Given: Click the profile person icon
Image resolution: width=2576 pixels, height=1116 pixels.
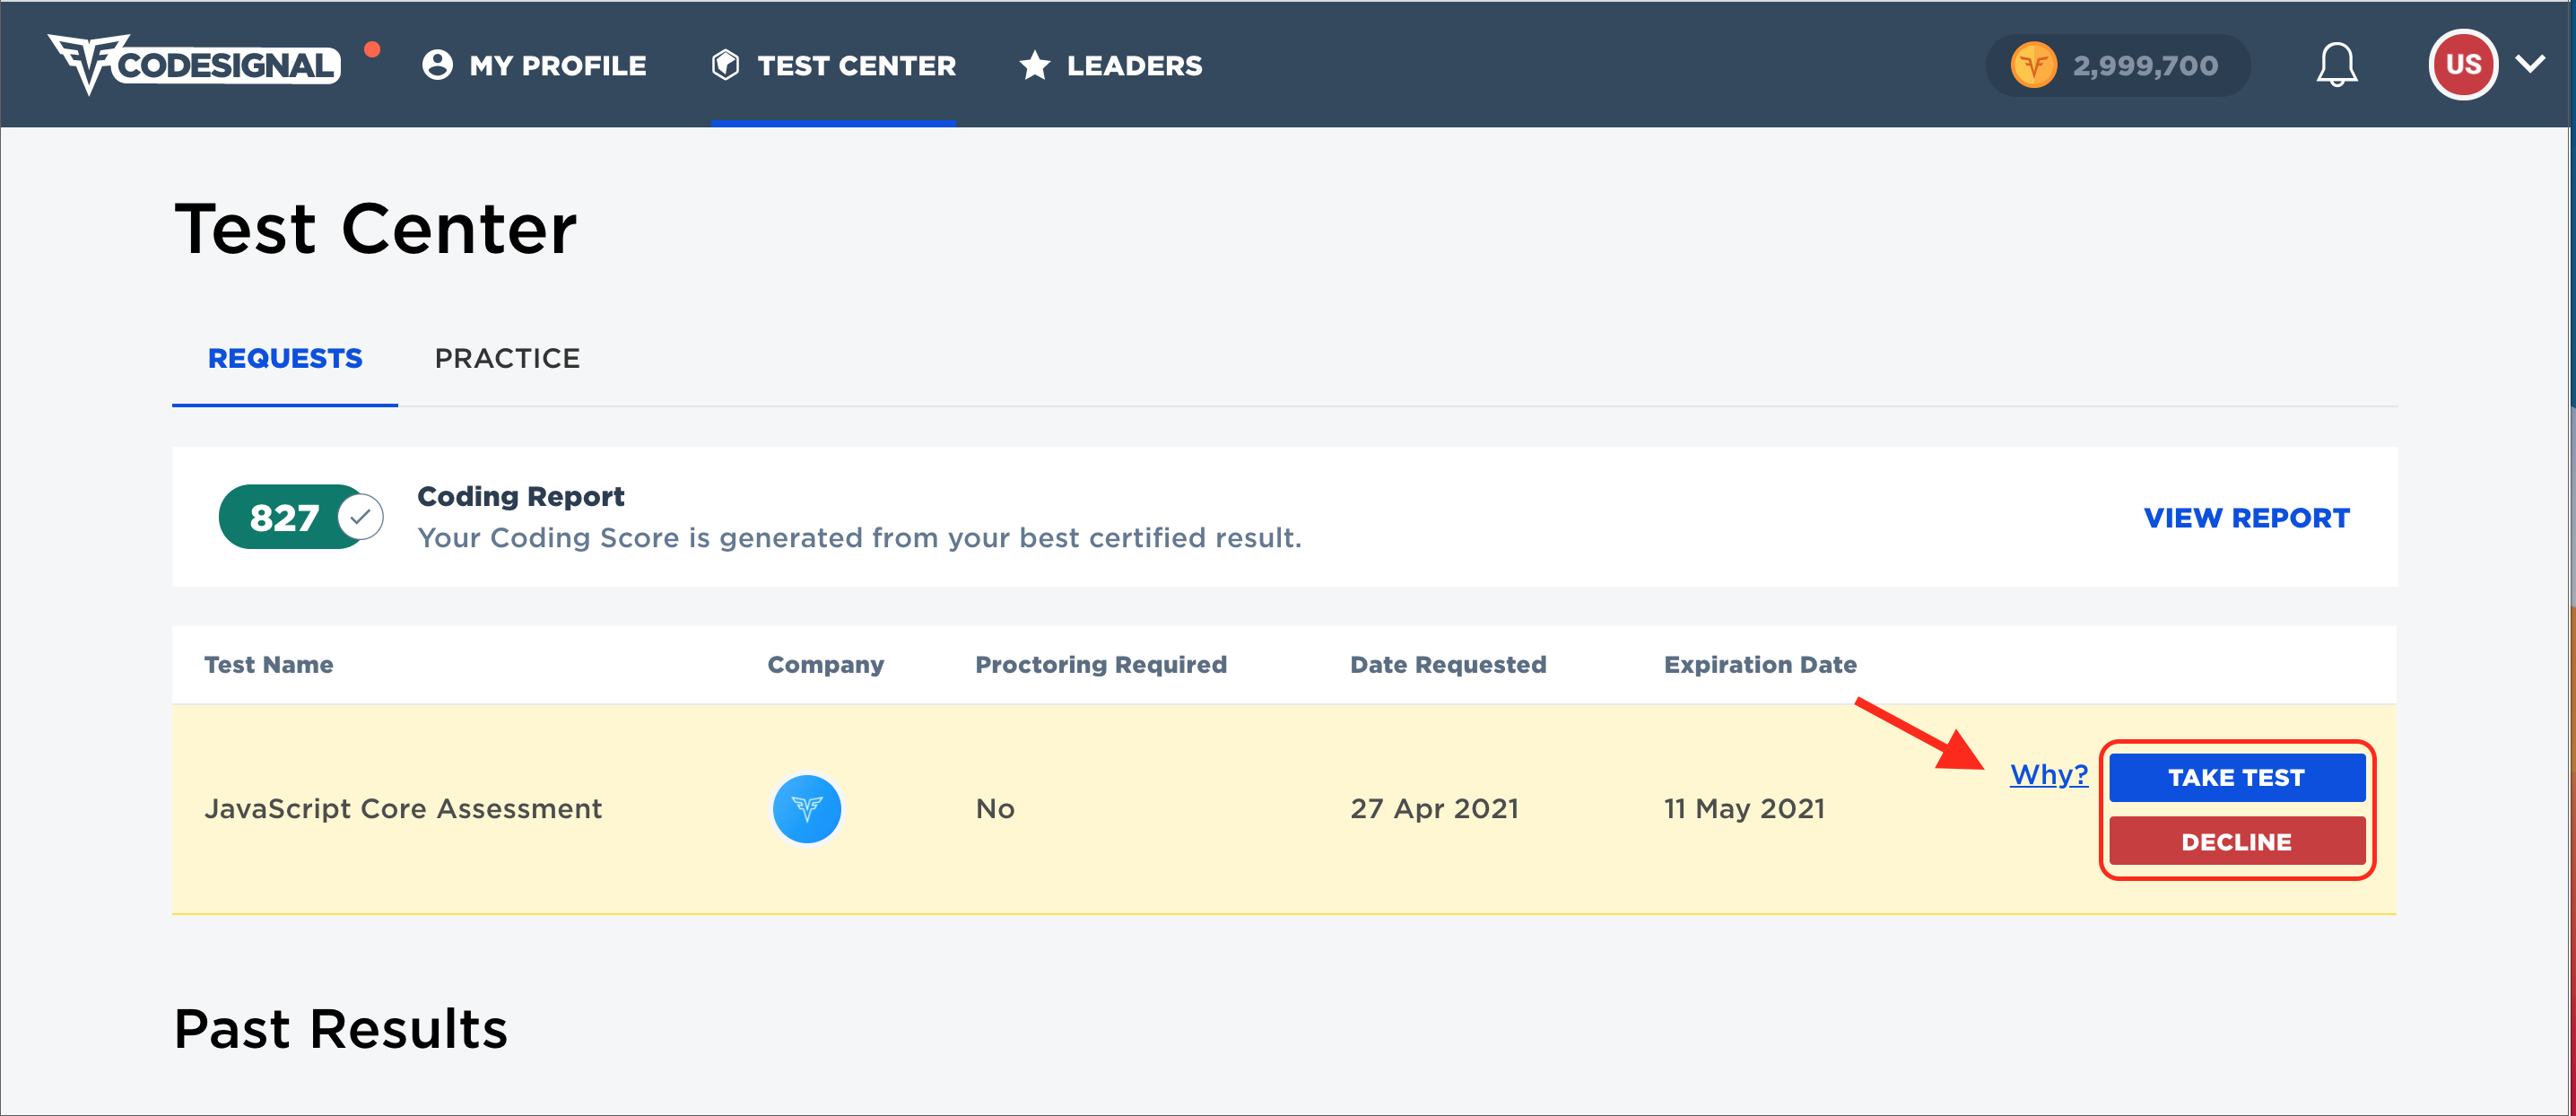Looking at the screenshot, I should (x=437, y=65).
